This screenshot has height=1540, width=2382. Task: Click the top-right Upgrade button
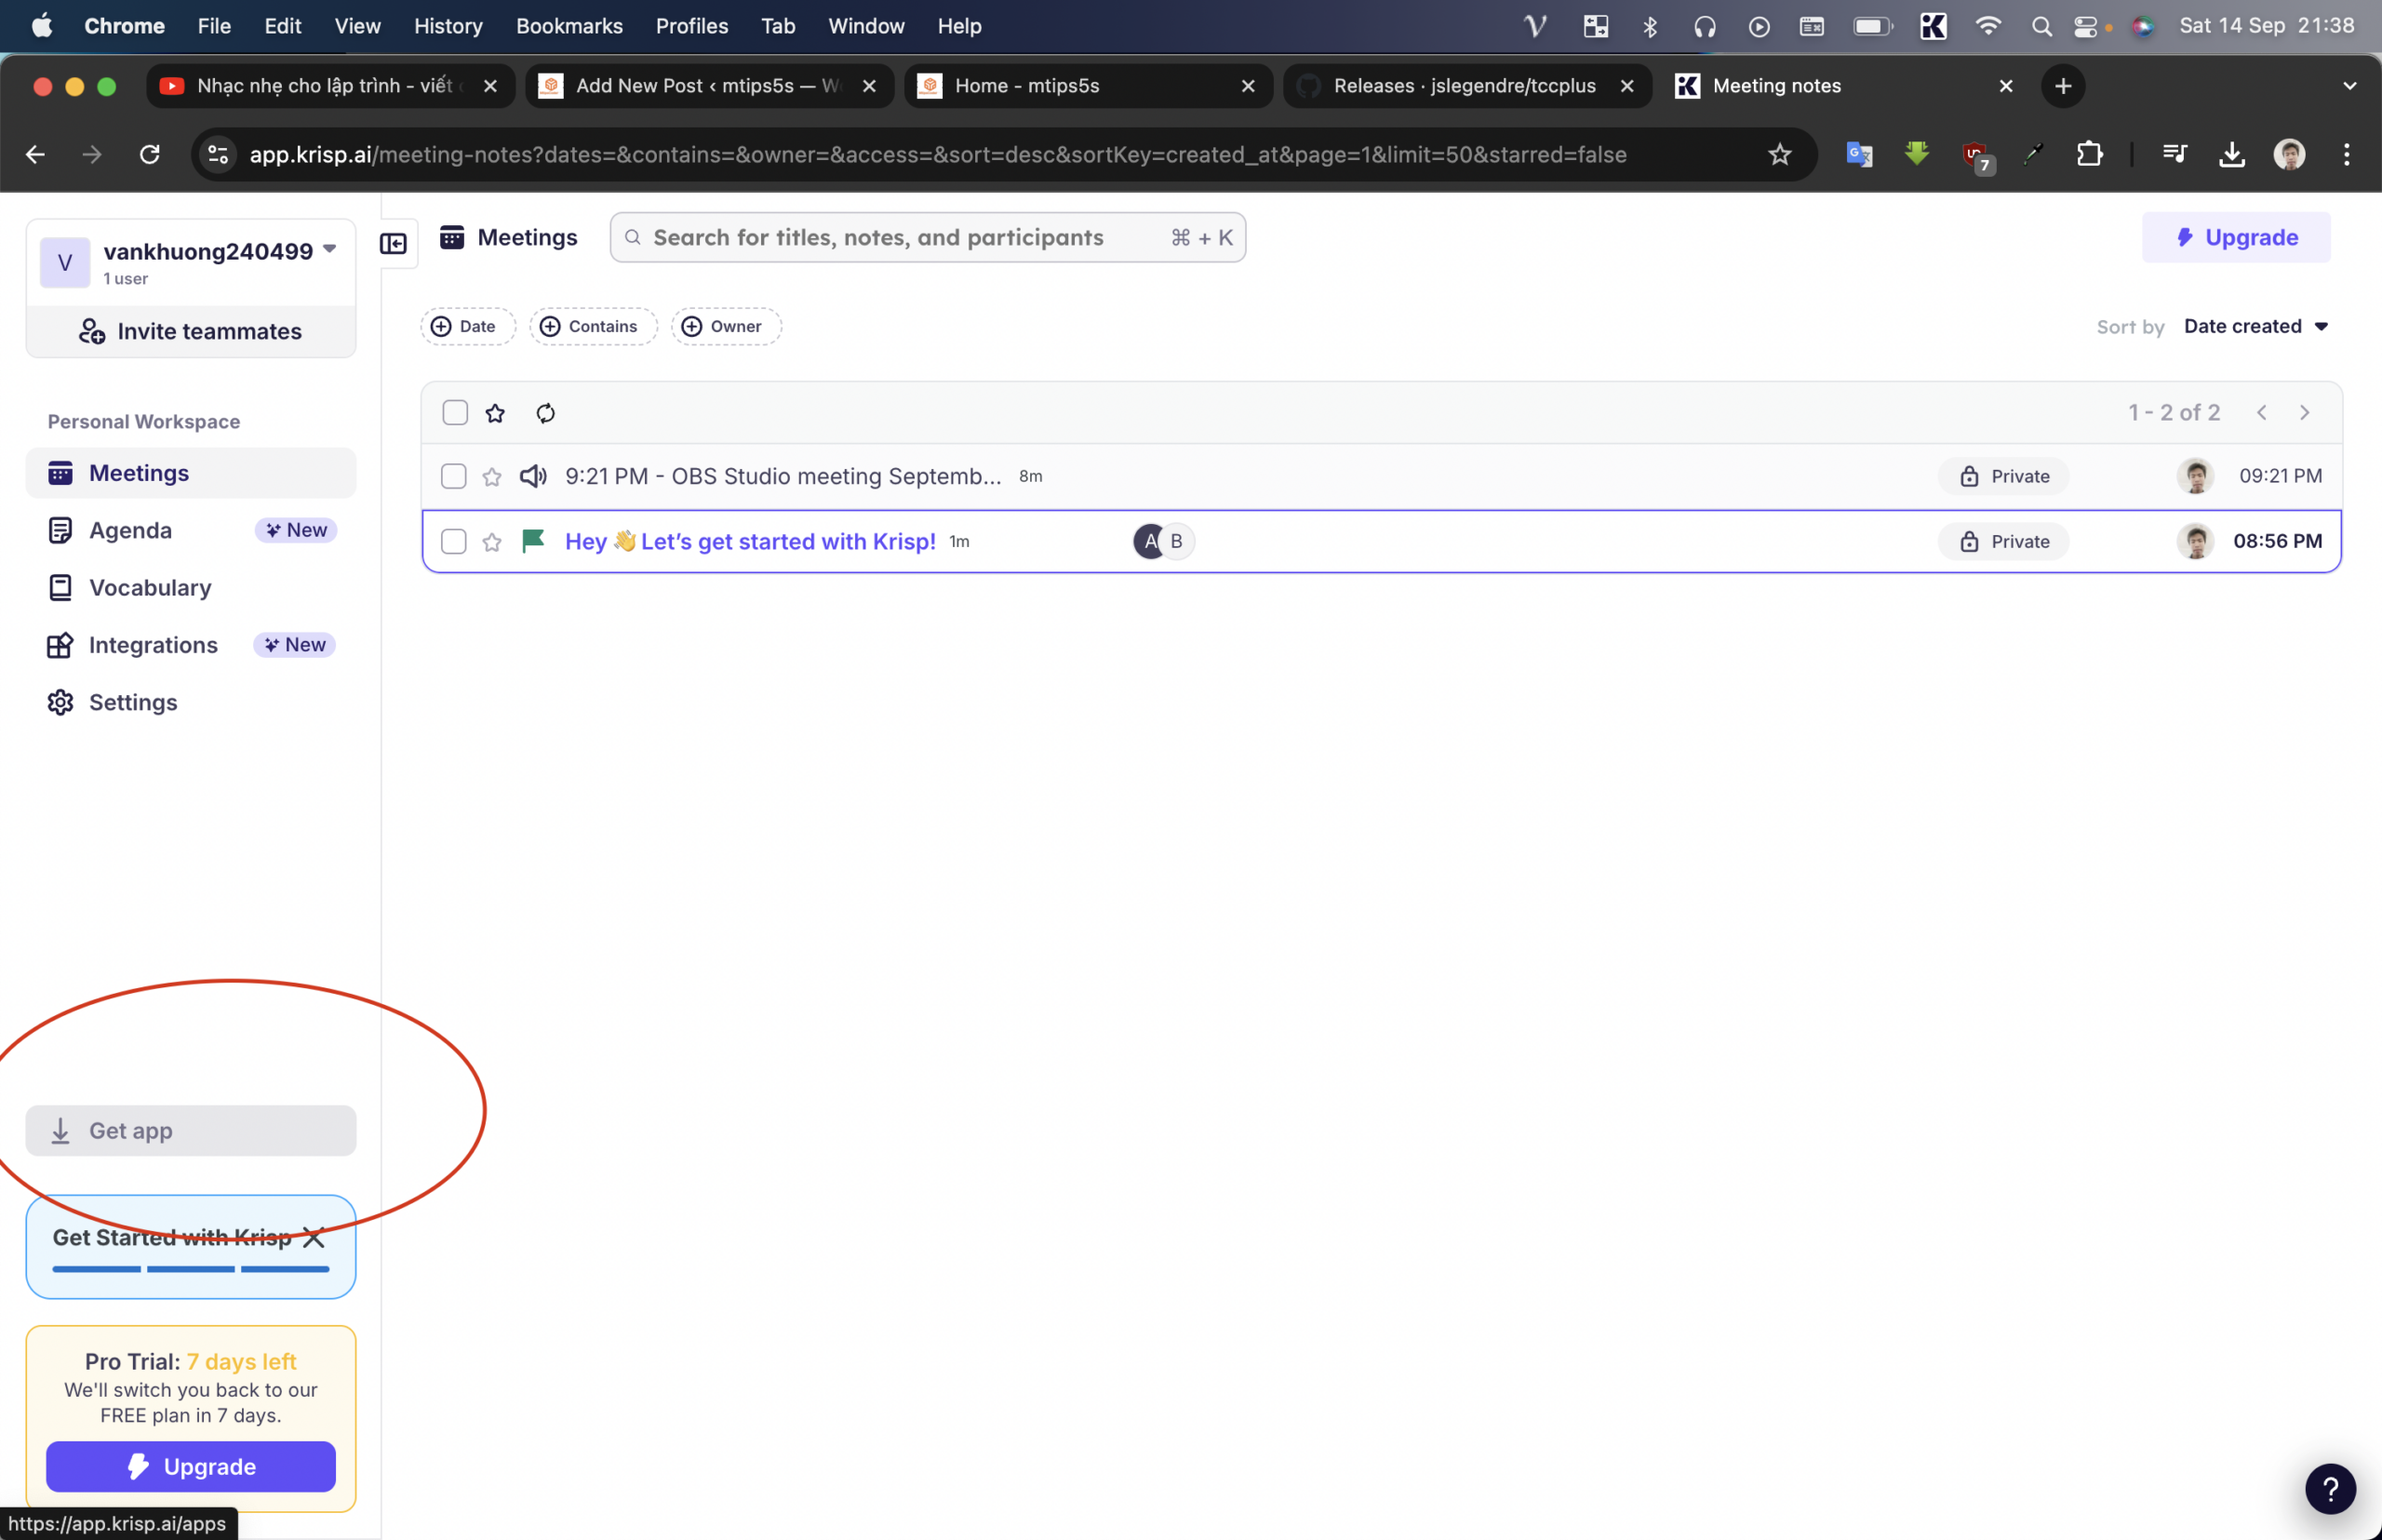(x=2236, y=237)
